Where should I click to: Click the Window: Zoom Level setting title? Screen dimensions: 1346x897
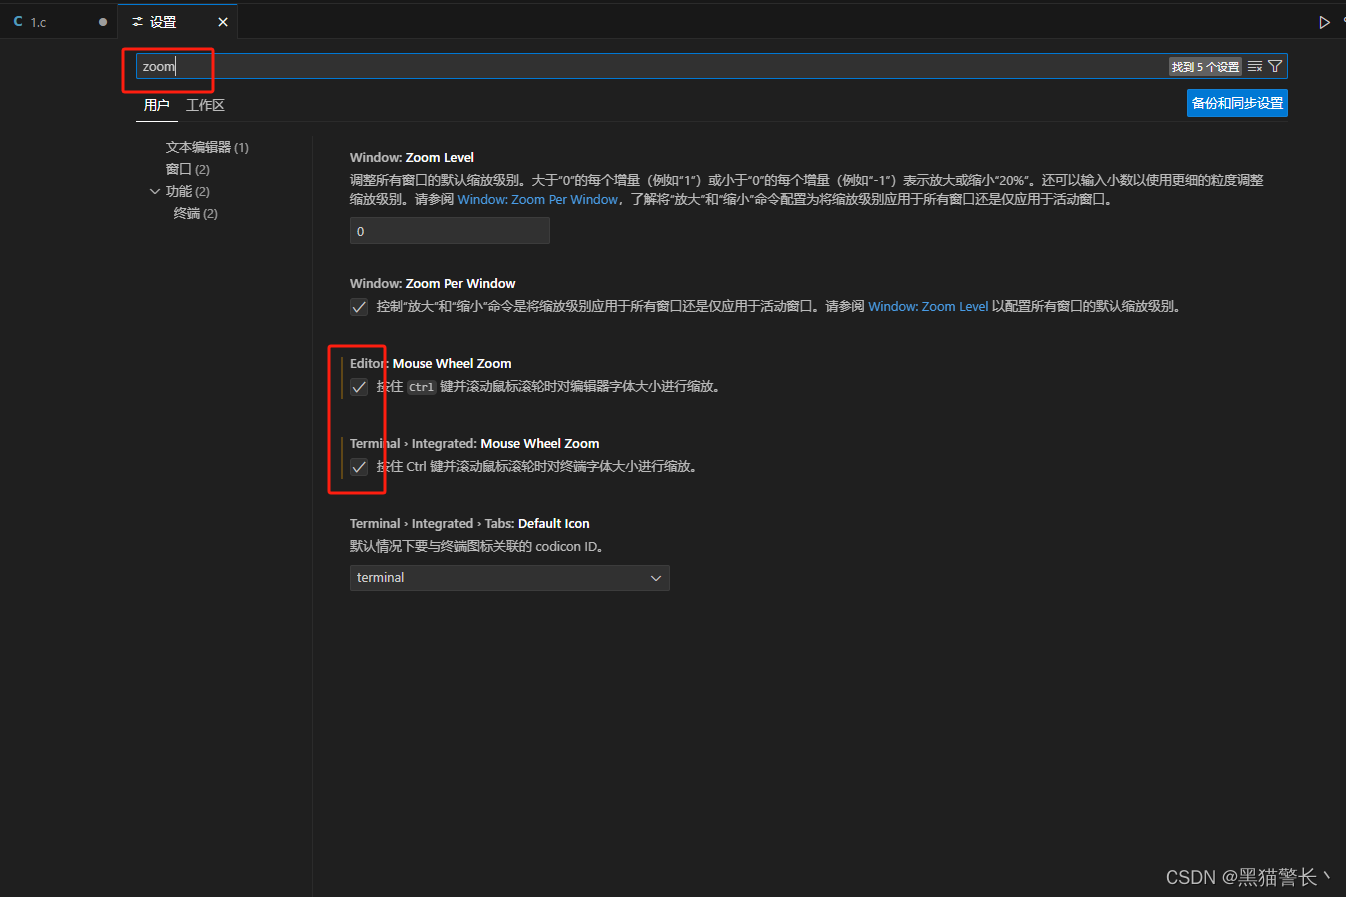point(412,158)
